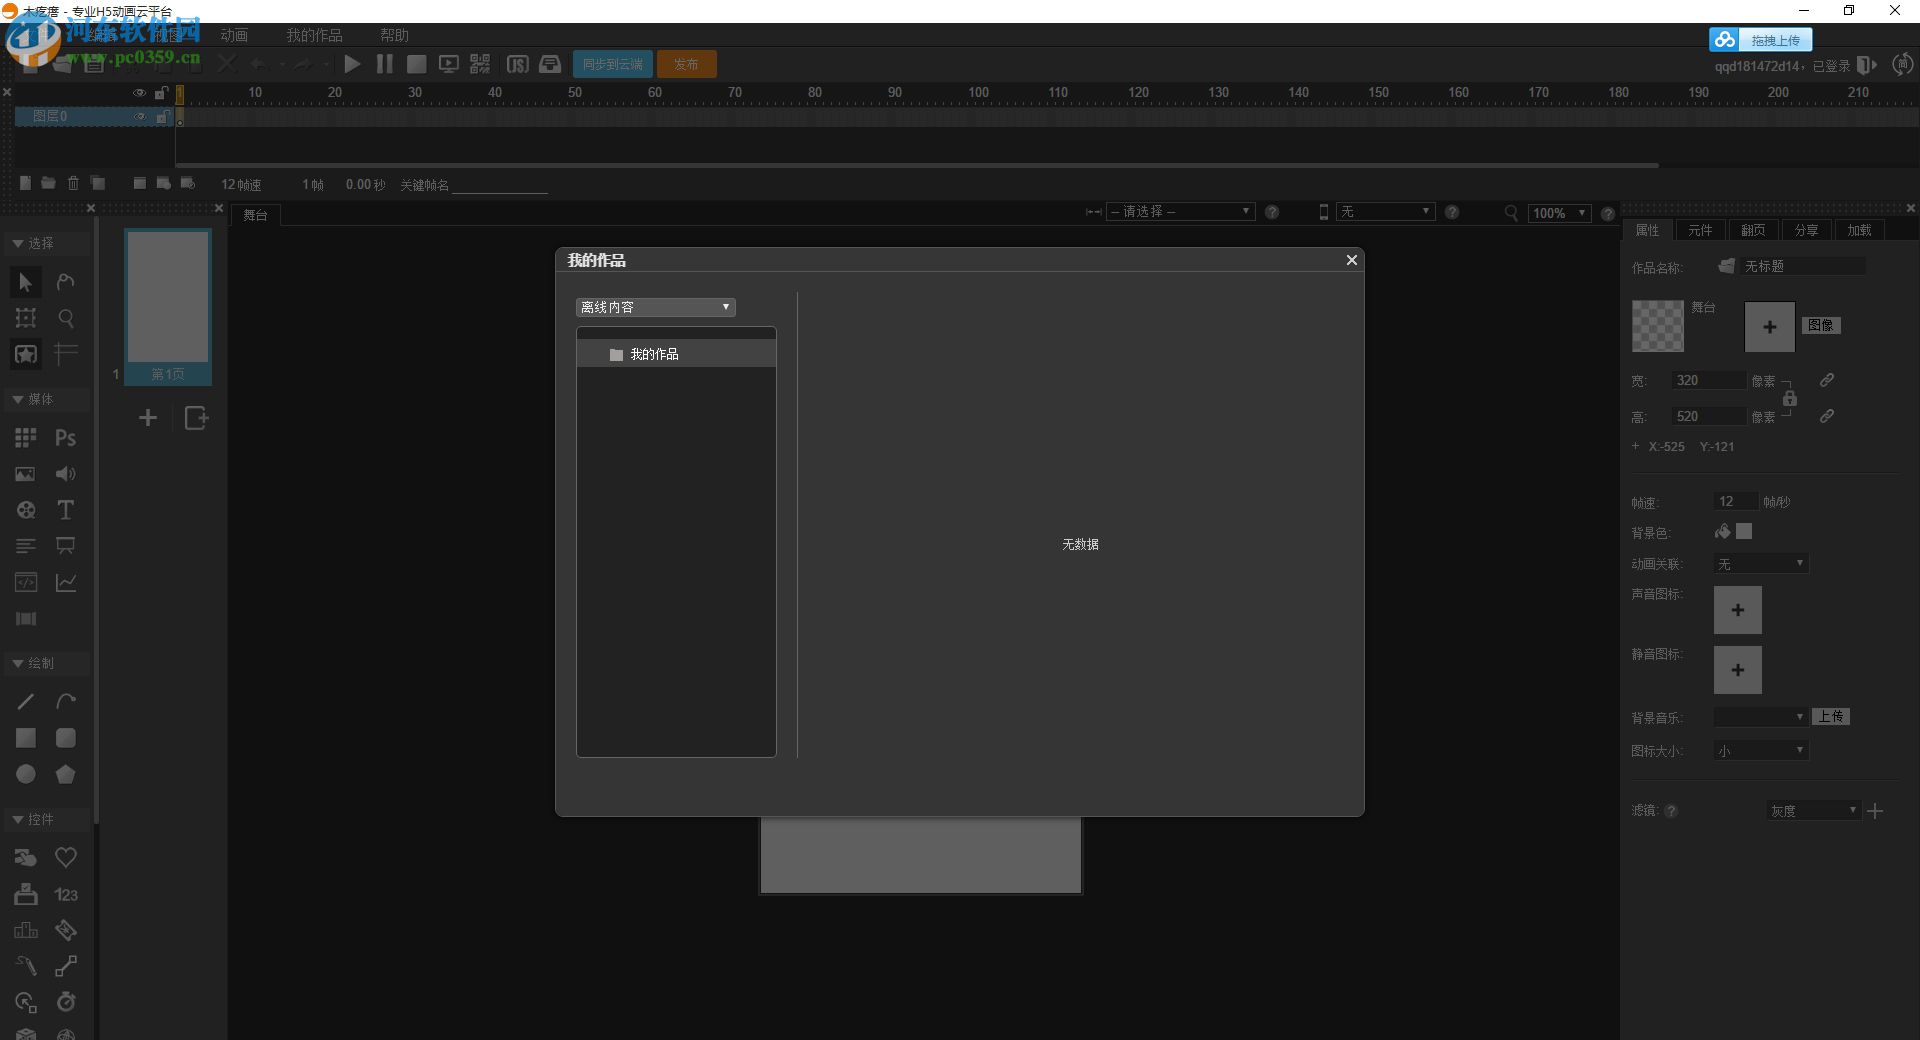Screen dimensions: 1920x1040
Task: Toggle the lock on layer 图层0
Action: coord(163,116)
